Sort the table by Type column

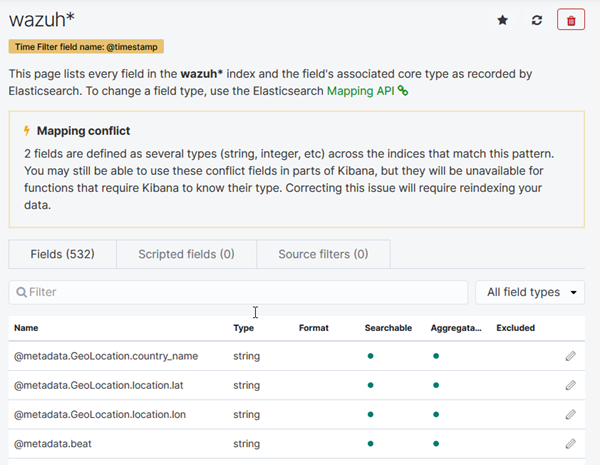(243, 328)
